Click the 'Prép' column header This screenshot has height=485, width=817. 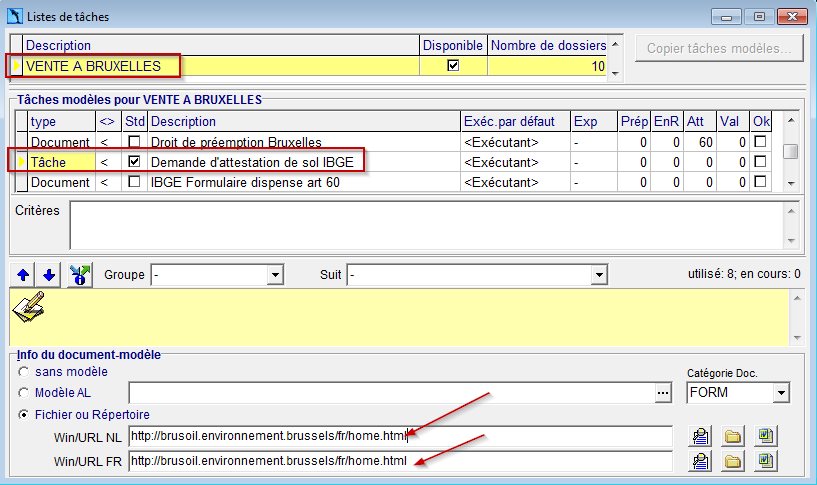coord(634,121)
